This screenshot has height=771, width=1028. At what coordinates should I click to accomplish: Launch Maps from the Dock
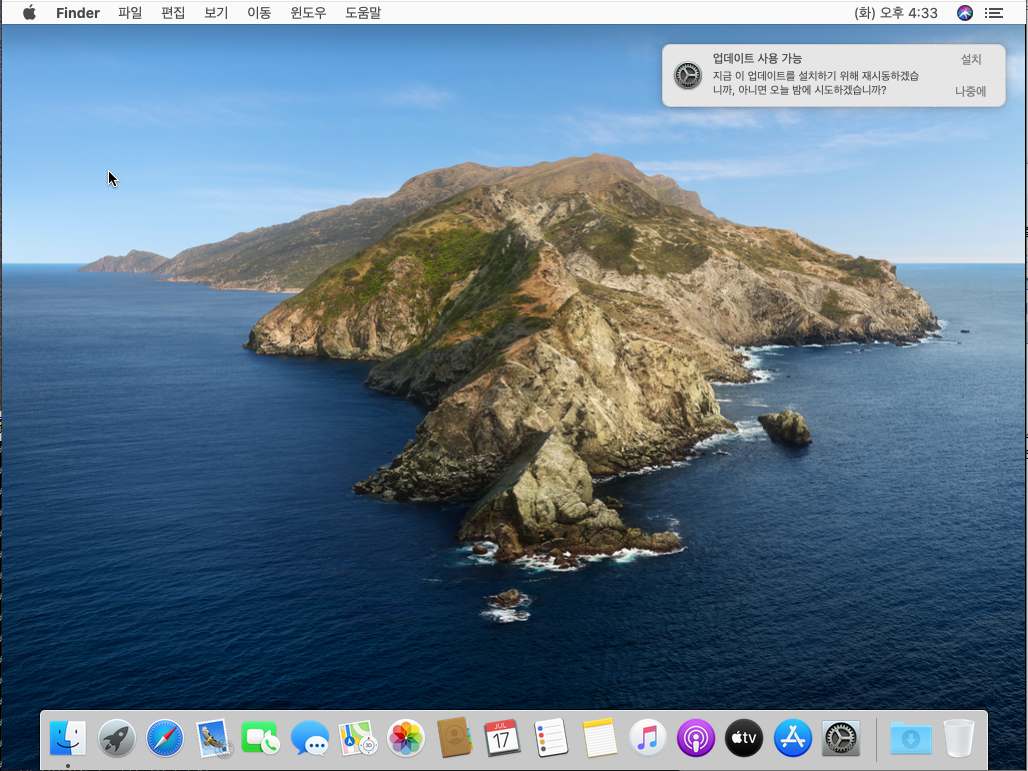point(358,739)
